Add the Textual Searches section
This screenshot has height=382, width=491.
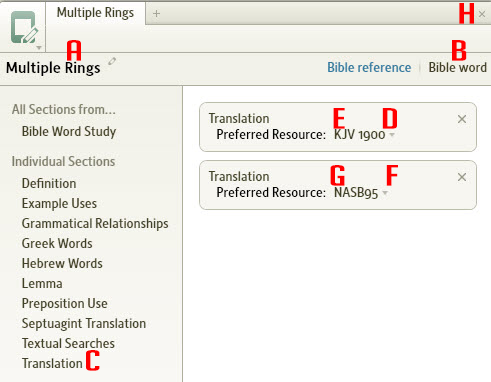68,343
